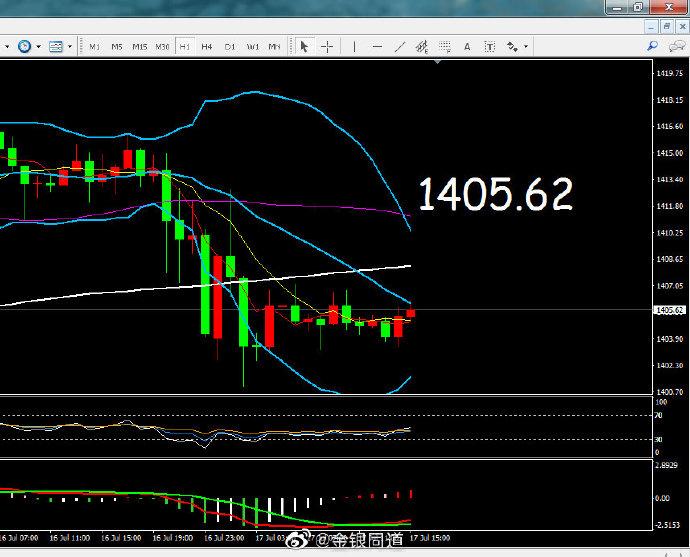690x557 pixels.
Task: Select the Fibonacci Retracement tool
Action: coord(444,46)
